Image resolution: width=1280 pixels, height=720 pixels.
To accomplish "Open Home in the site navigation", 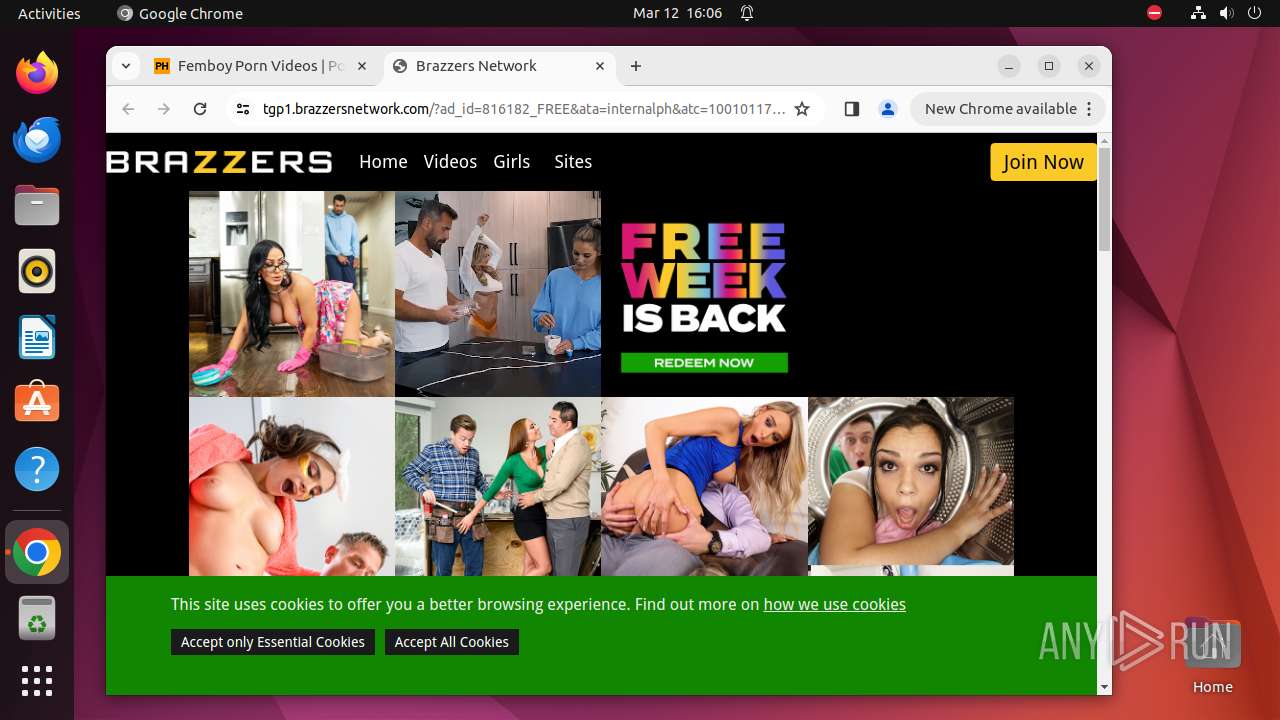I will point(383,161).
